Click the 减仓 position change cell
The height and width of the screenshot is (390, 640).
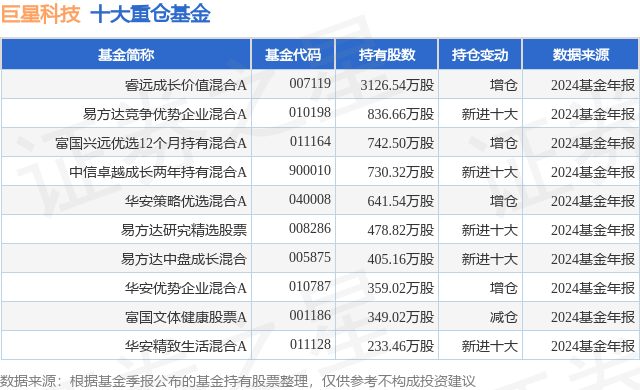click(504, 317)
